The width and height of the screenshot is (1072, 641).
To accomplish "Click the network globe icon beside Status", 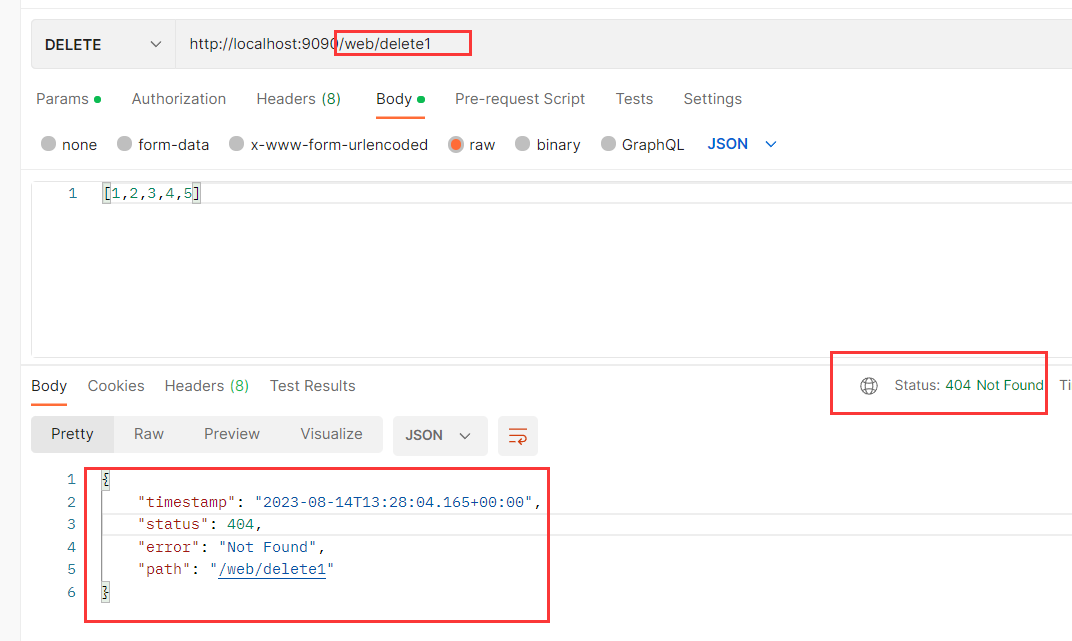I will click(868, 386).
